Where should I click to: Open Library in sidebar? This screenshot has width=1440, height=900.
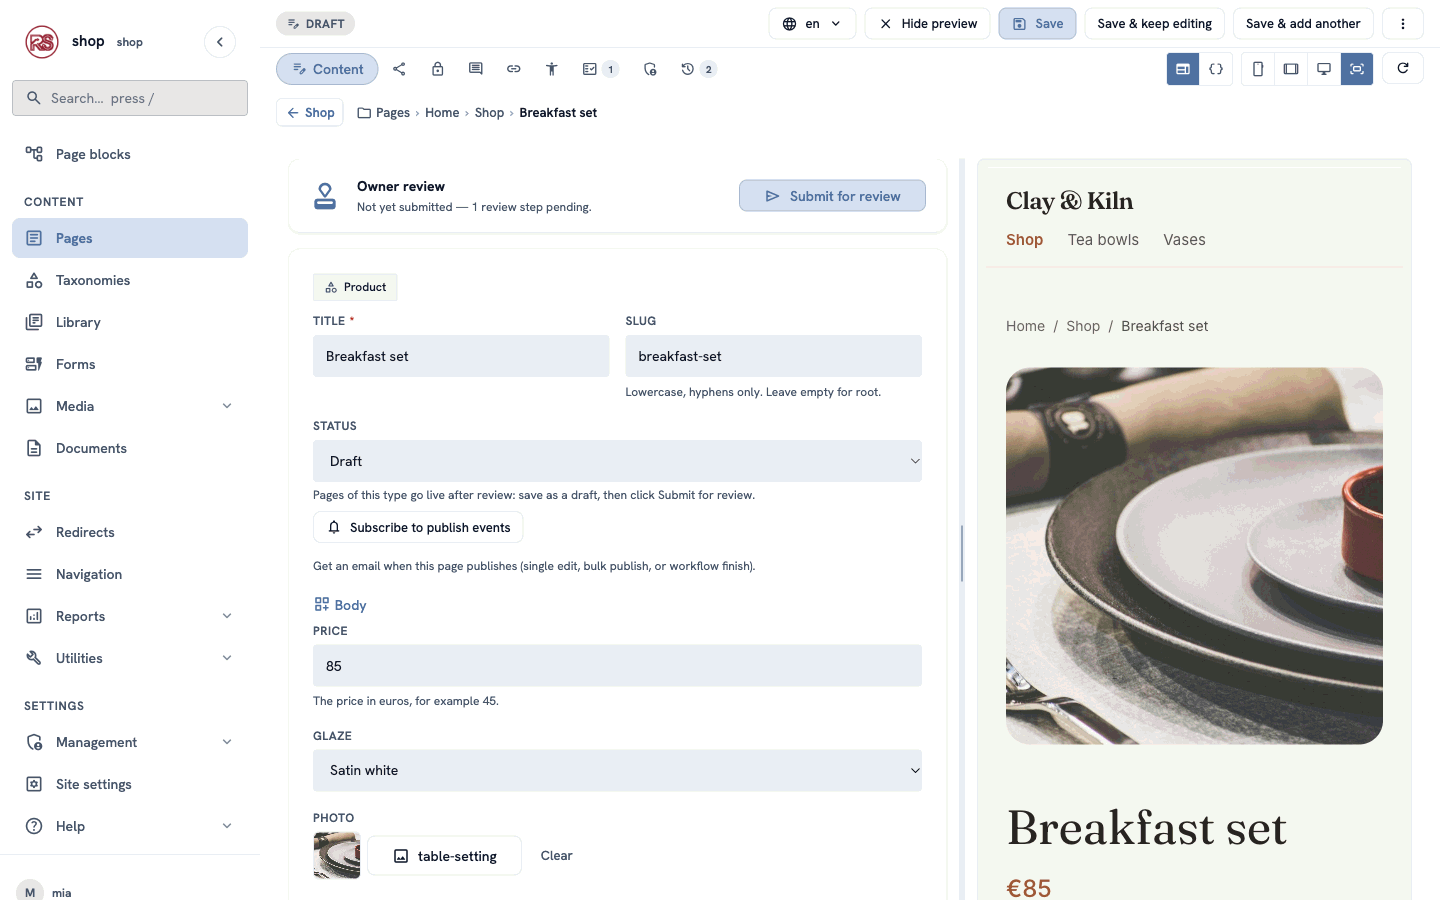pos(130,322)
